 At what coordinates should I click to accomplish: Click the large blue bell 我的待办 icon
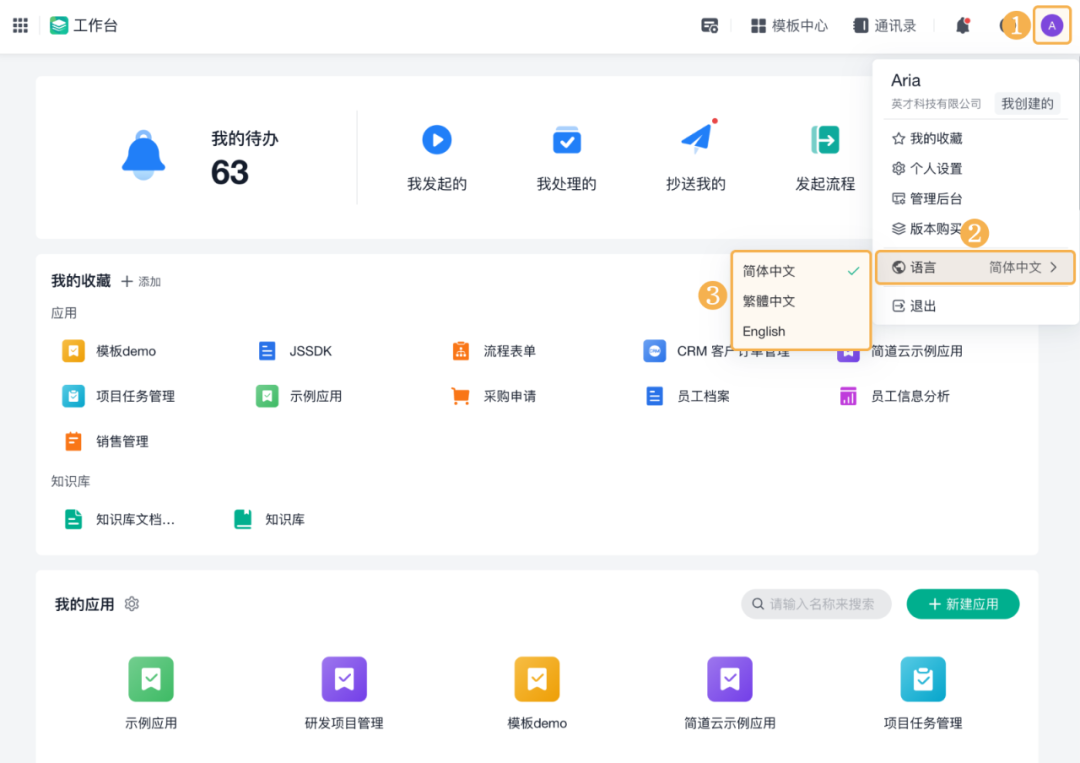(143, 155)
